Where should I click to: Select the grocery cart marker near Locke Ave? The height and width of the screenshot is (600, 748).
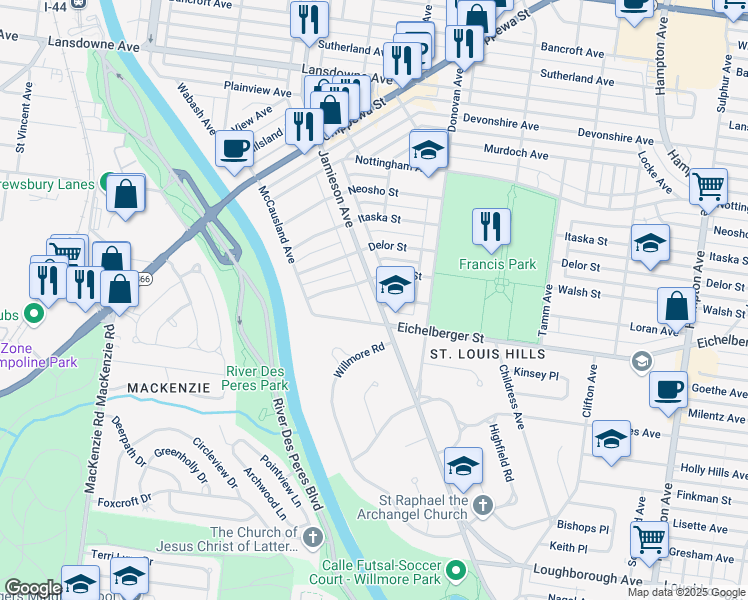(708, 188)
